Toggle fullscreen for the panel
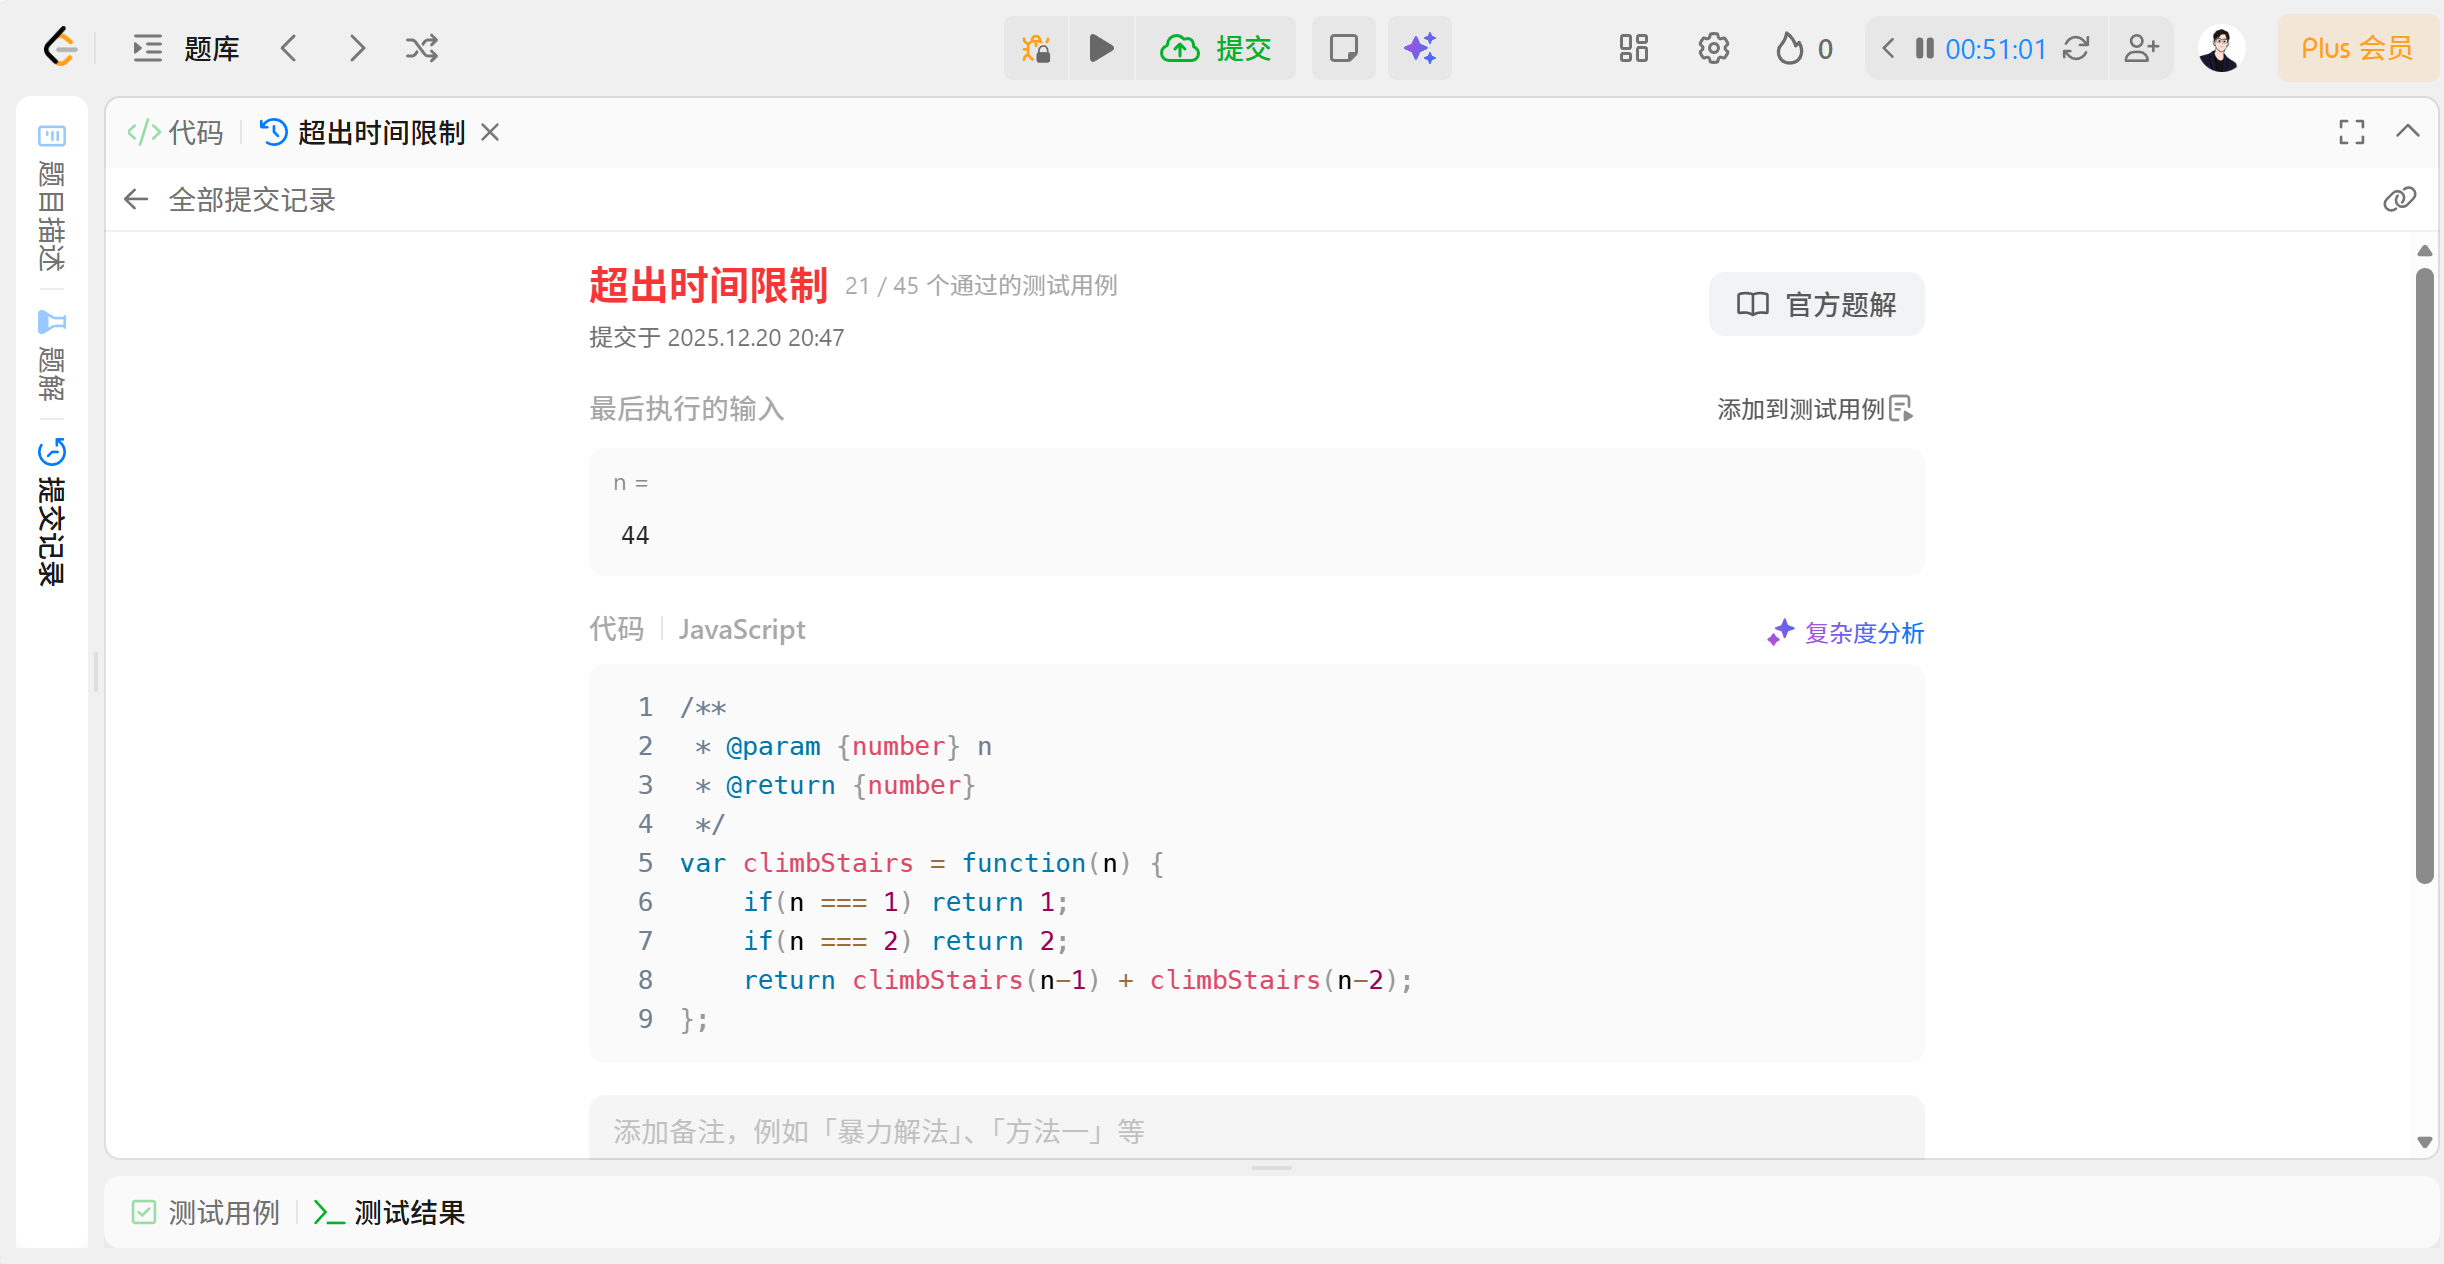Viewport: 2444px width, 1264px height. point(2351,132)
